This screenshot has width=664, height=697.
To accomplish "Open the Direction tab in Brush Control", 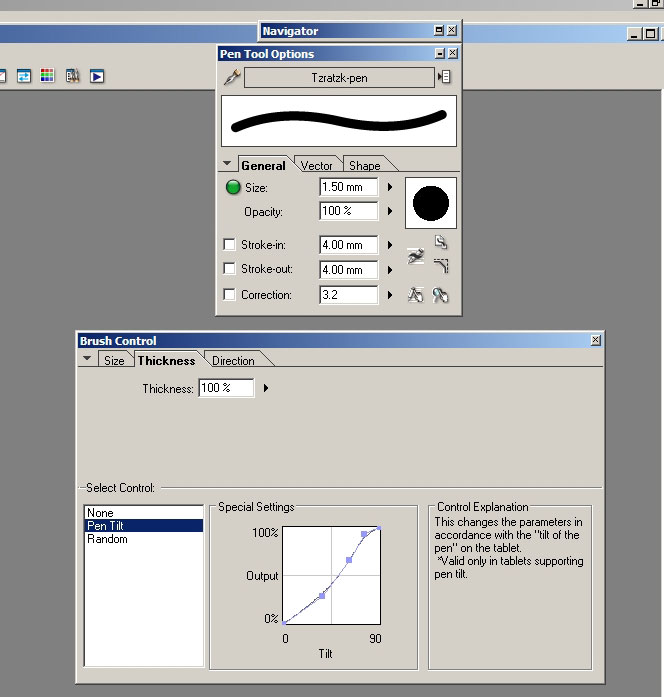I will (233, 361).
